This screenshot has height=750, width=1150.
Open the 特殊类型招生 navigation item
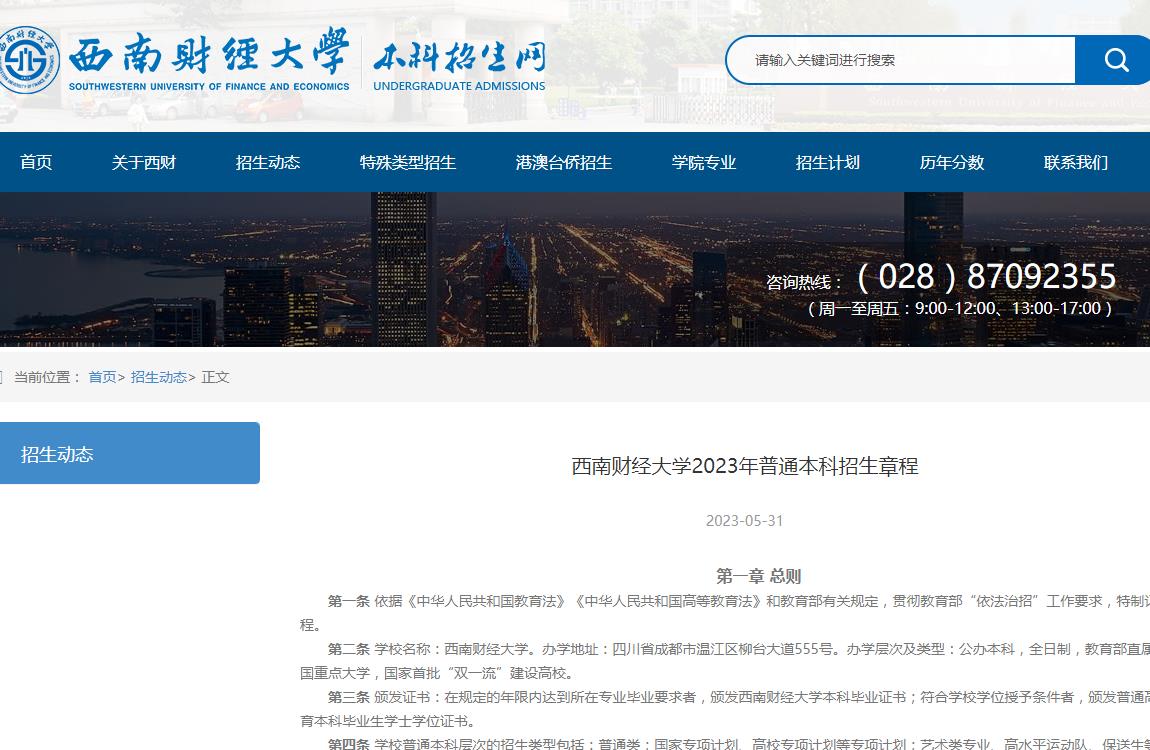tap(408, 162)
